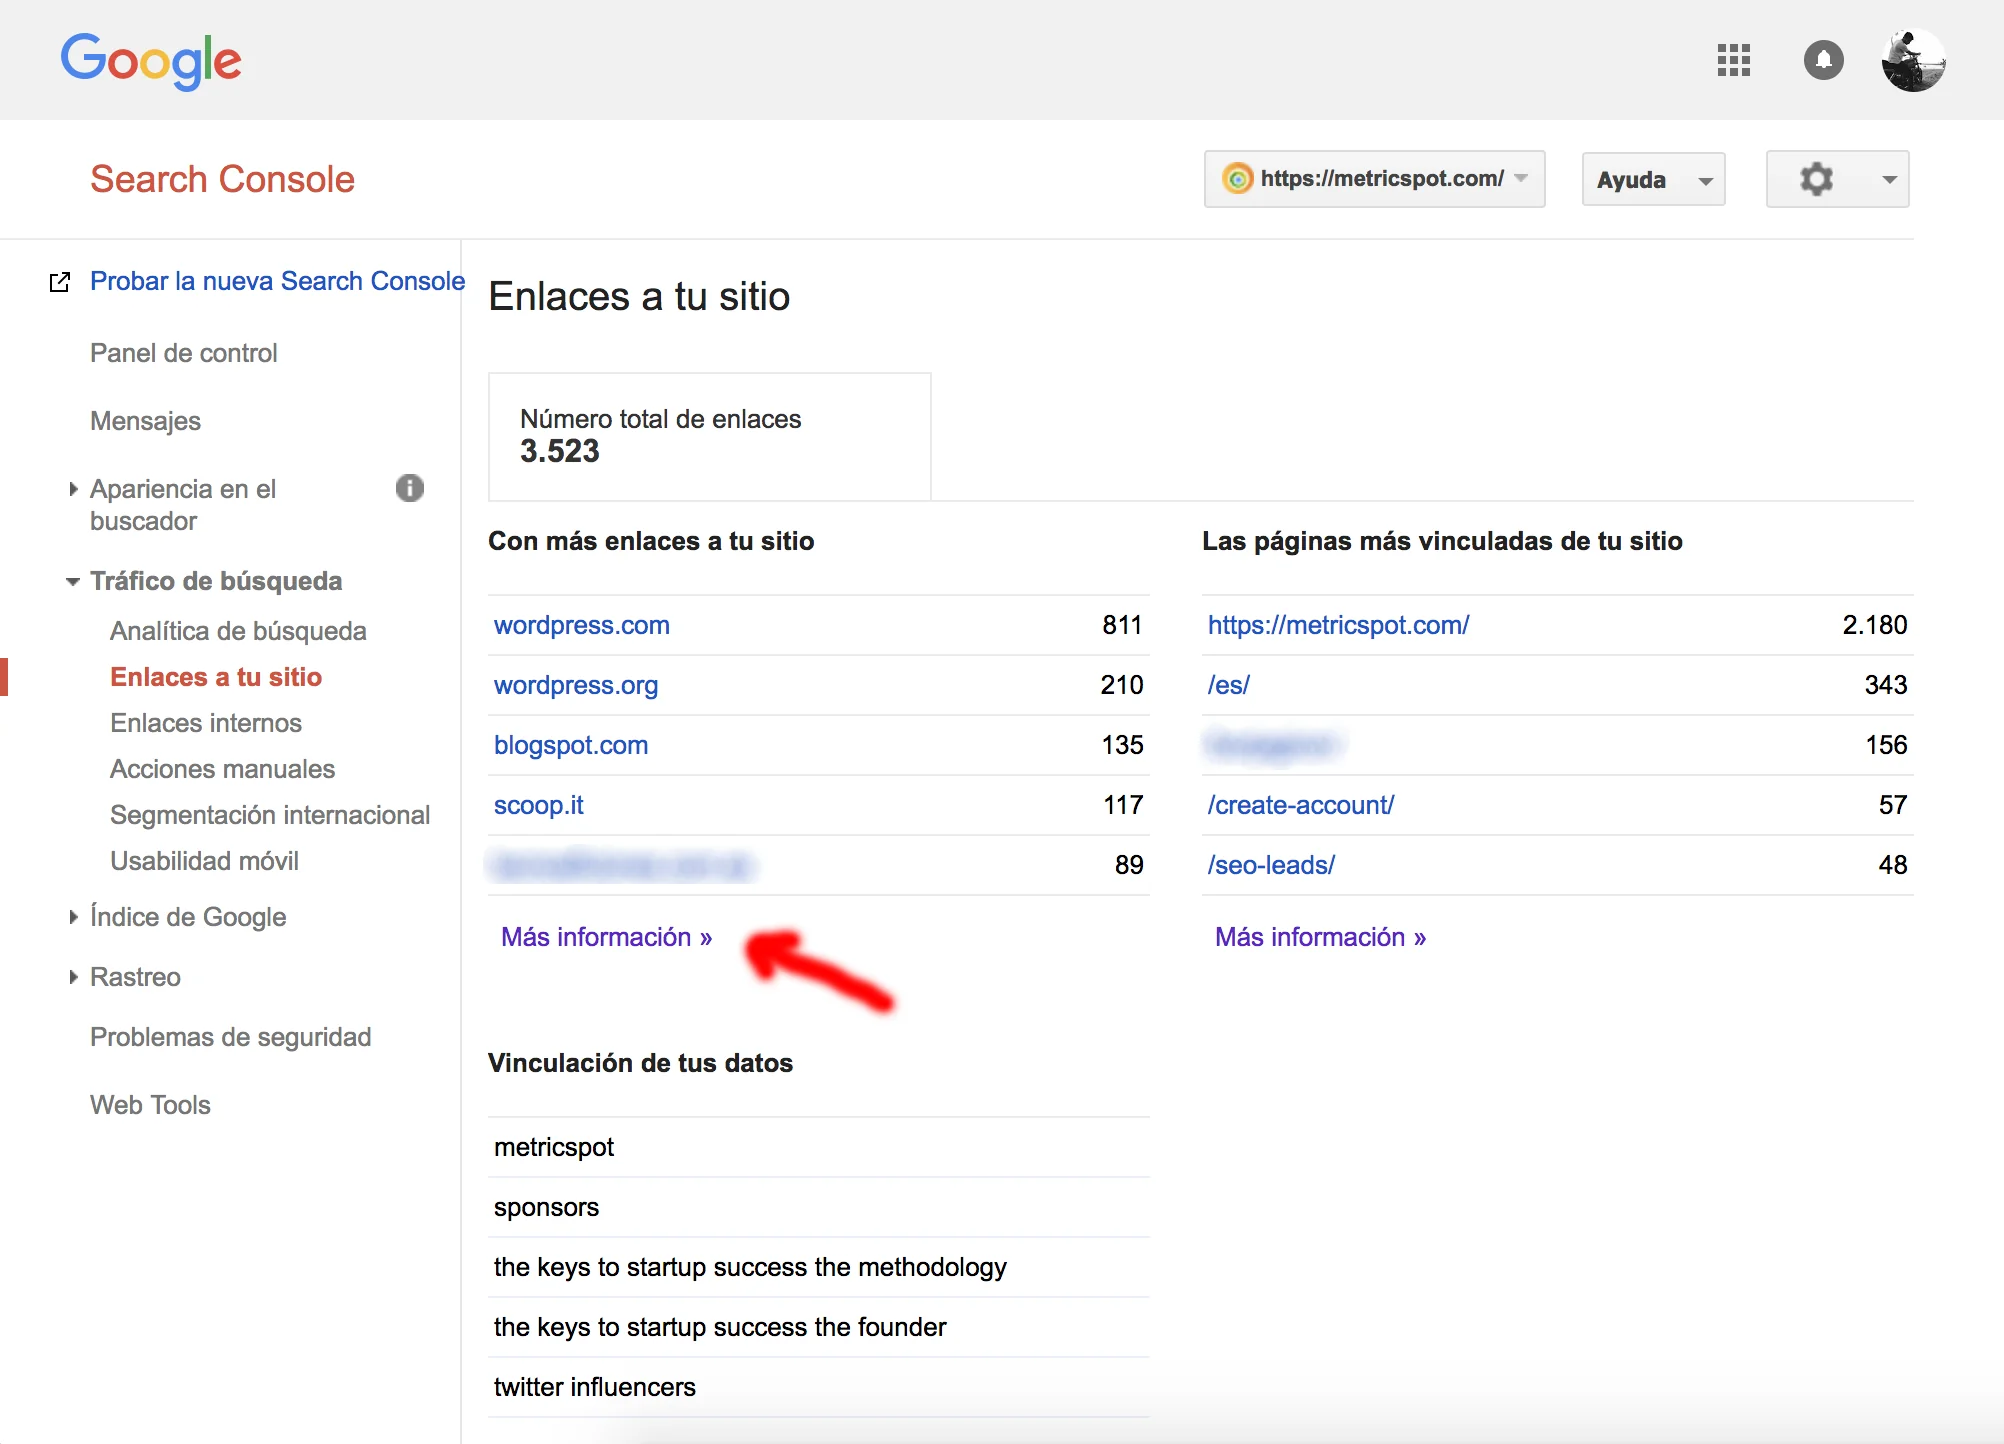Viewport: 2004px width, 1444px height.
Task: Open Web Tools in sidebar
Action: tap(150, 1105)
